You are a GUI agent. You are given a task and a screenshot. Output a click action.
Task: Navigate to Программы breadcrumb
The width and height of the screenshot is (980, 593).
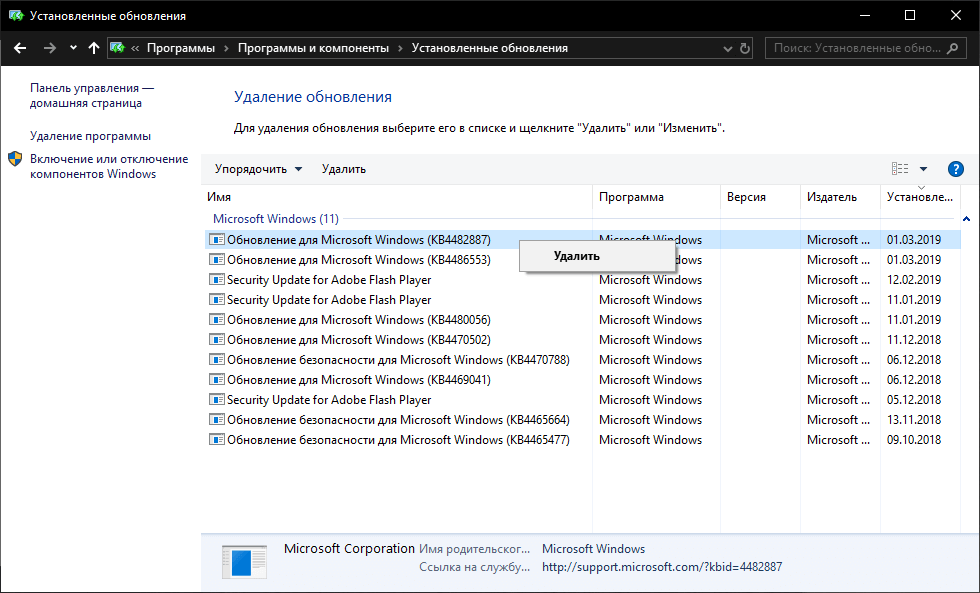click(181, 48)
